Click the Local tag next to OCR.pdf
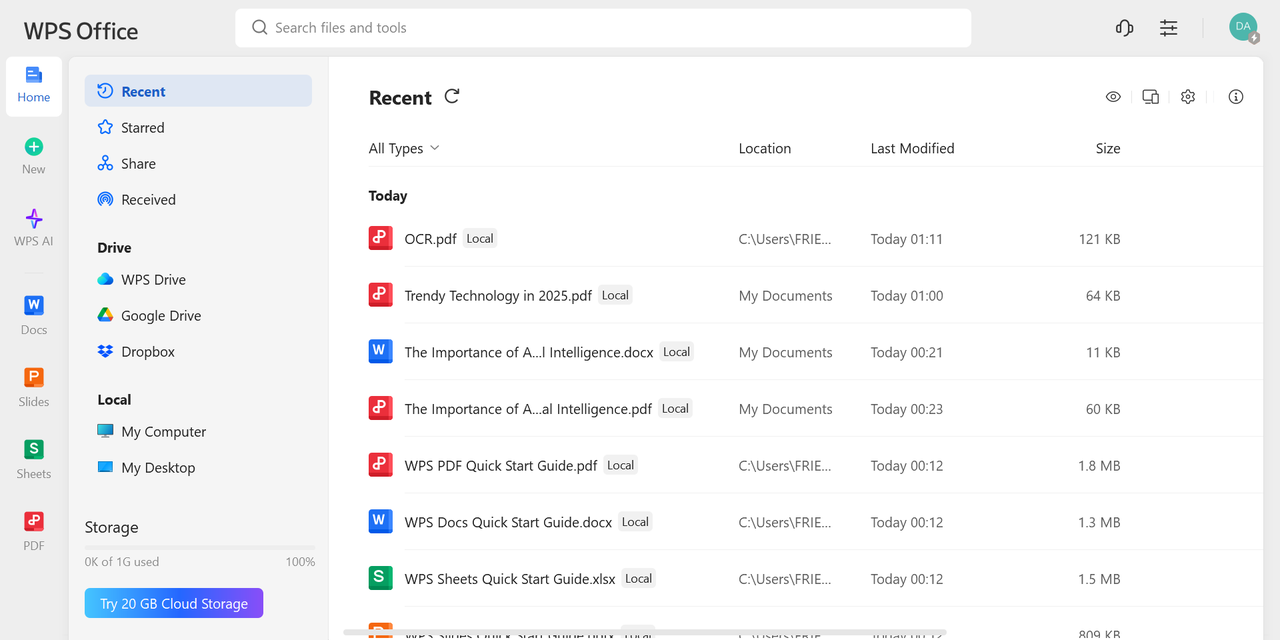Viewport: 1280px width, 640px height. [x=480, y=238]
